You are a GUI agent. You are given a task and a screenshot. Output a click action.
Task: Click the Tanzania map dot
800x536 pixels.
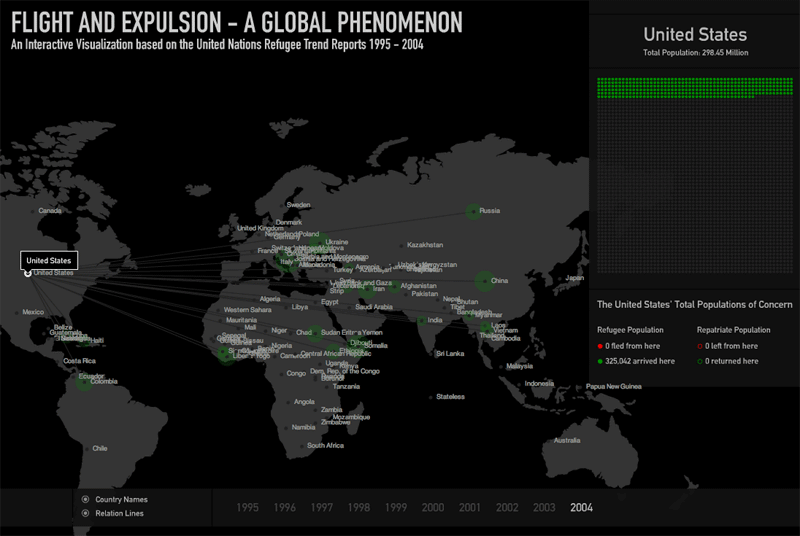coord(328,387)
